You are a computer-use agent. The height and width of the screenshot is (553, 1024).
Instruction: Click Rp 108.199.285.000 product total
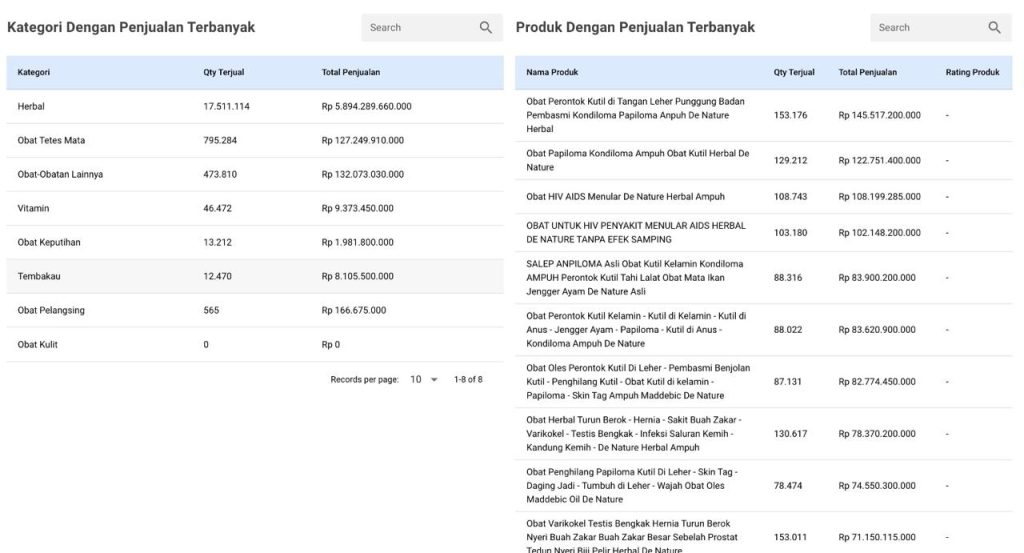[x=880, y=197]
